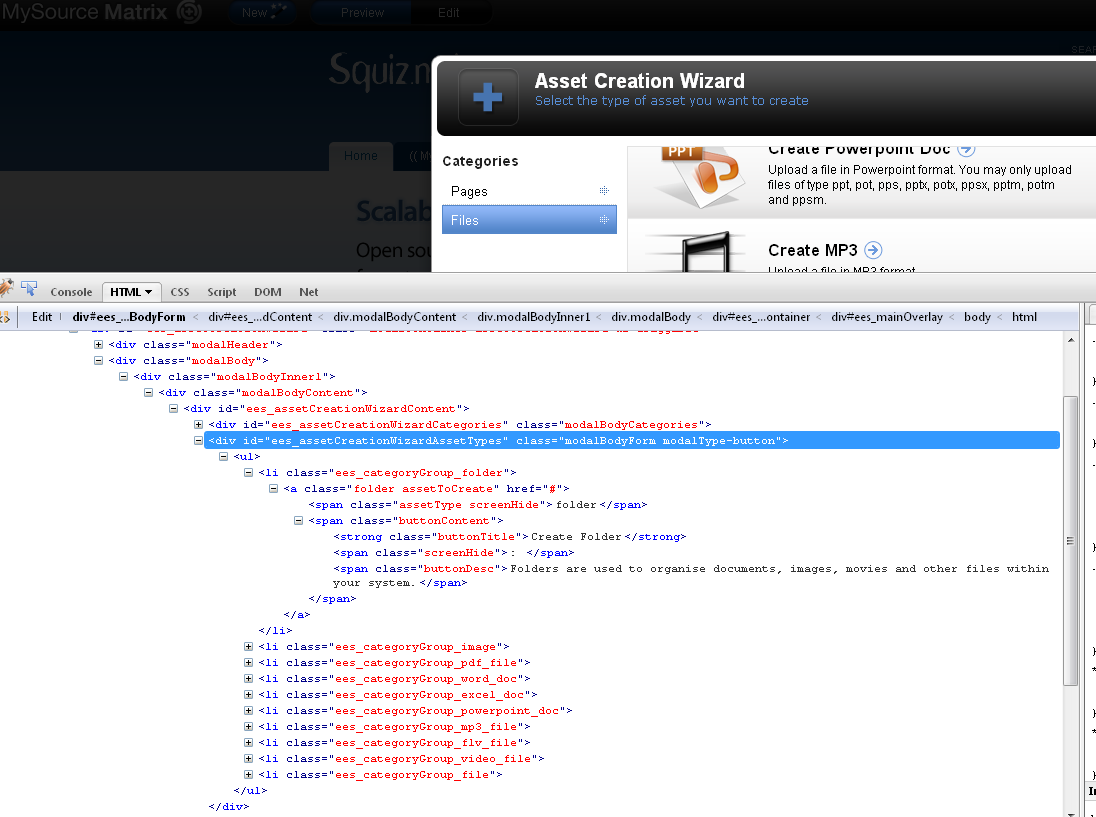Screen dimensions: 1096x817
Task: Click the grip icon on Pages category
Action: pos(604,191)
